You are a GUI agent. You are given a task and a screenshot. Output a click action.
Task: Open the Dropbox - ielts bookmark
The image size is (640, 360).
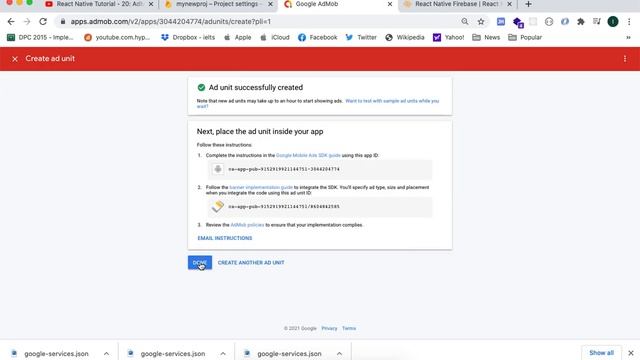pyautogui.click(x=188, y=38)
